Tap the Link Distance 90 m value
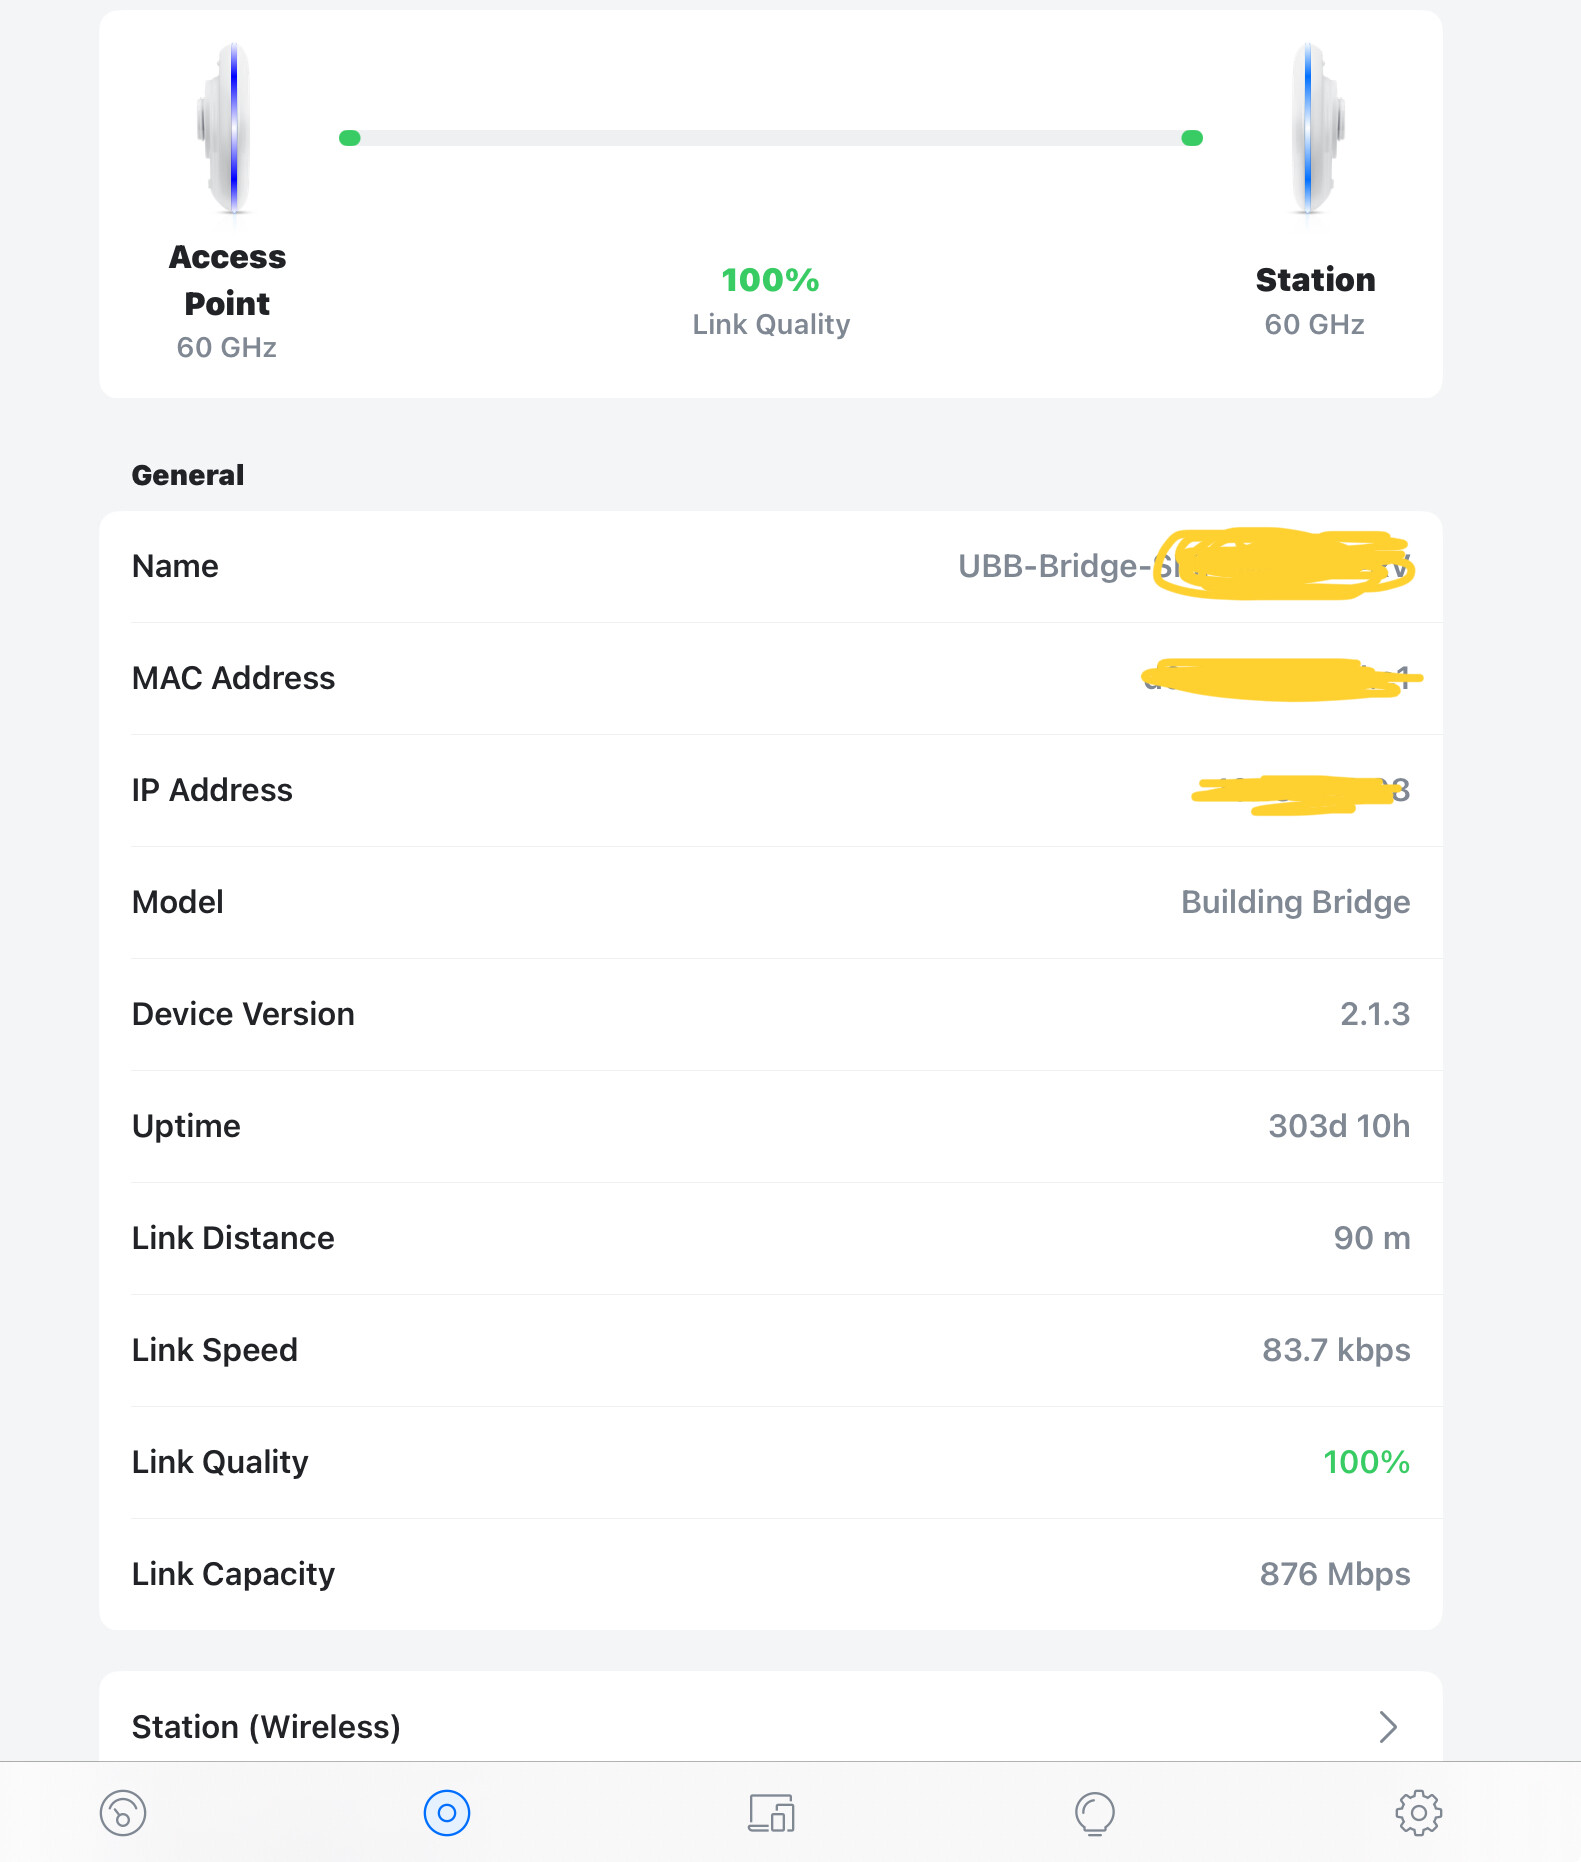Image resolution: width=1581 pixels, height=1862 pixels. pyautogui.click(x=1371, y=1238)
